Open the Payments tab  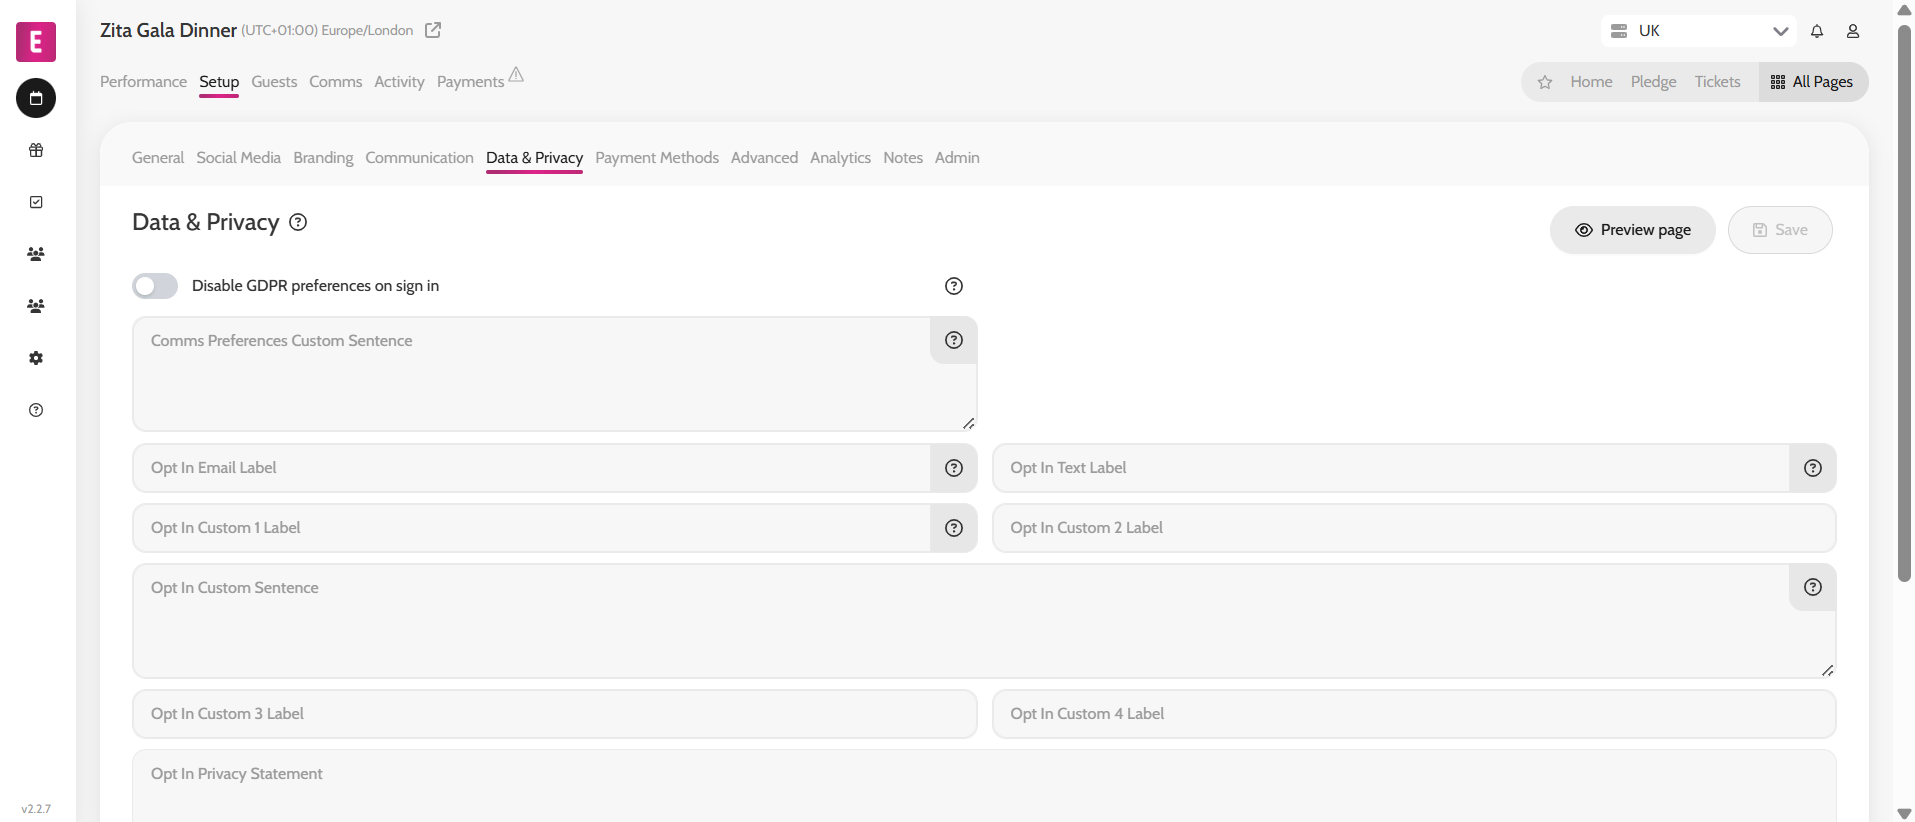coord(470,82)
